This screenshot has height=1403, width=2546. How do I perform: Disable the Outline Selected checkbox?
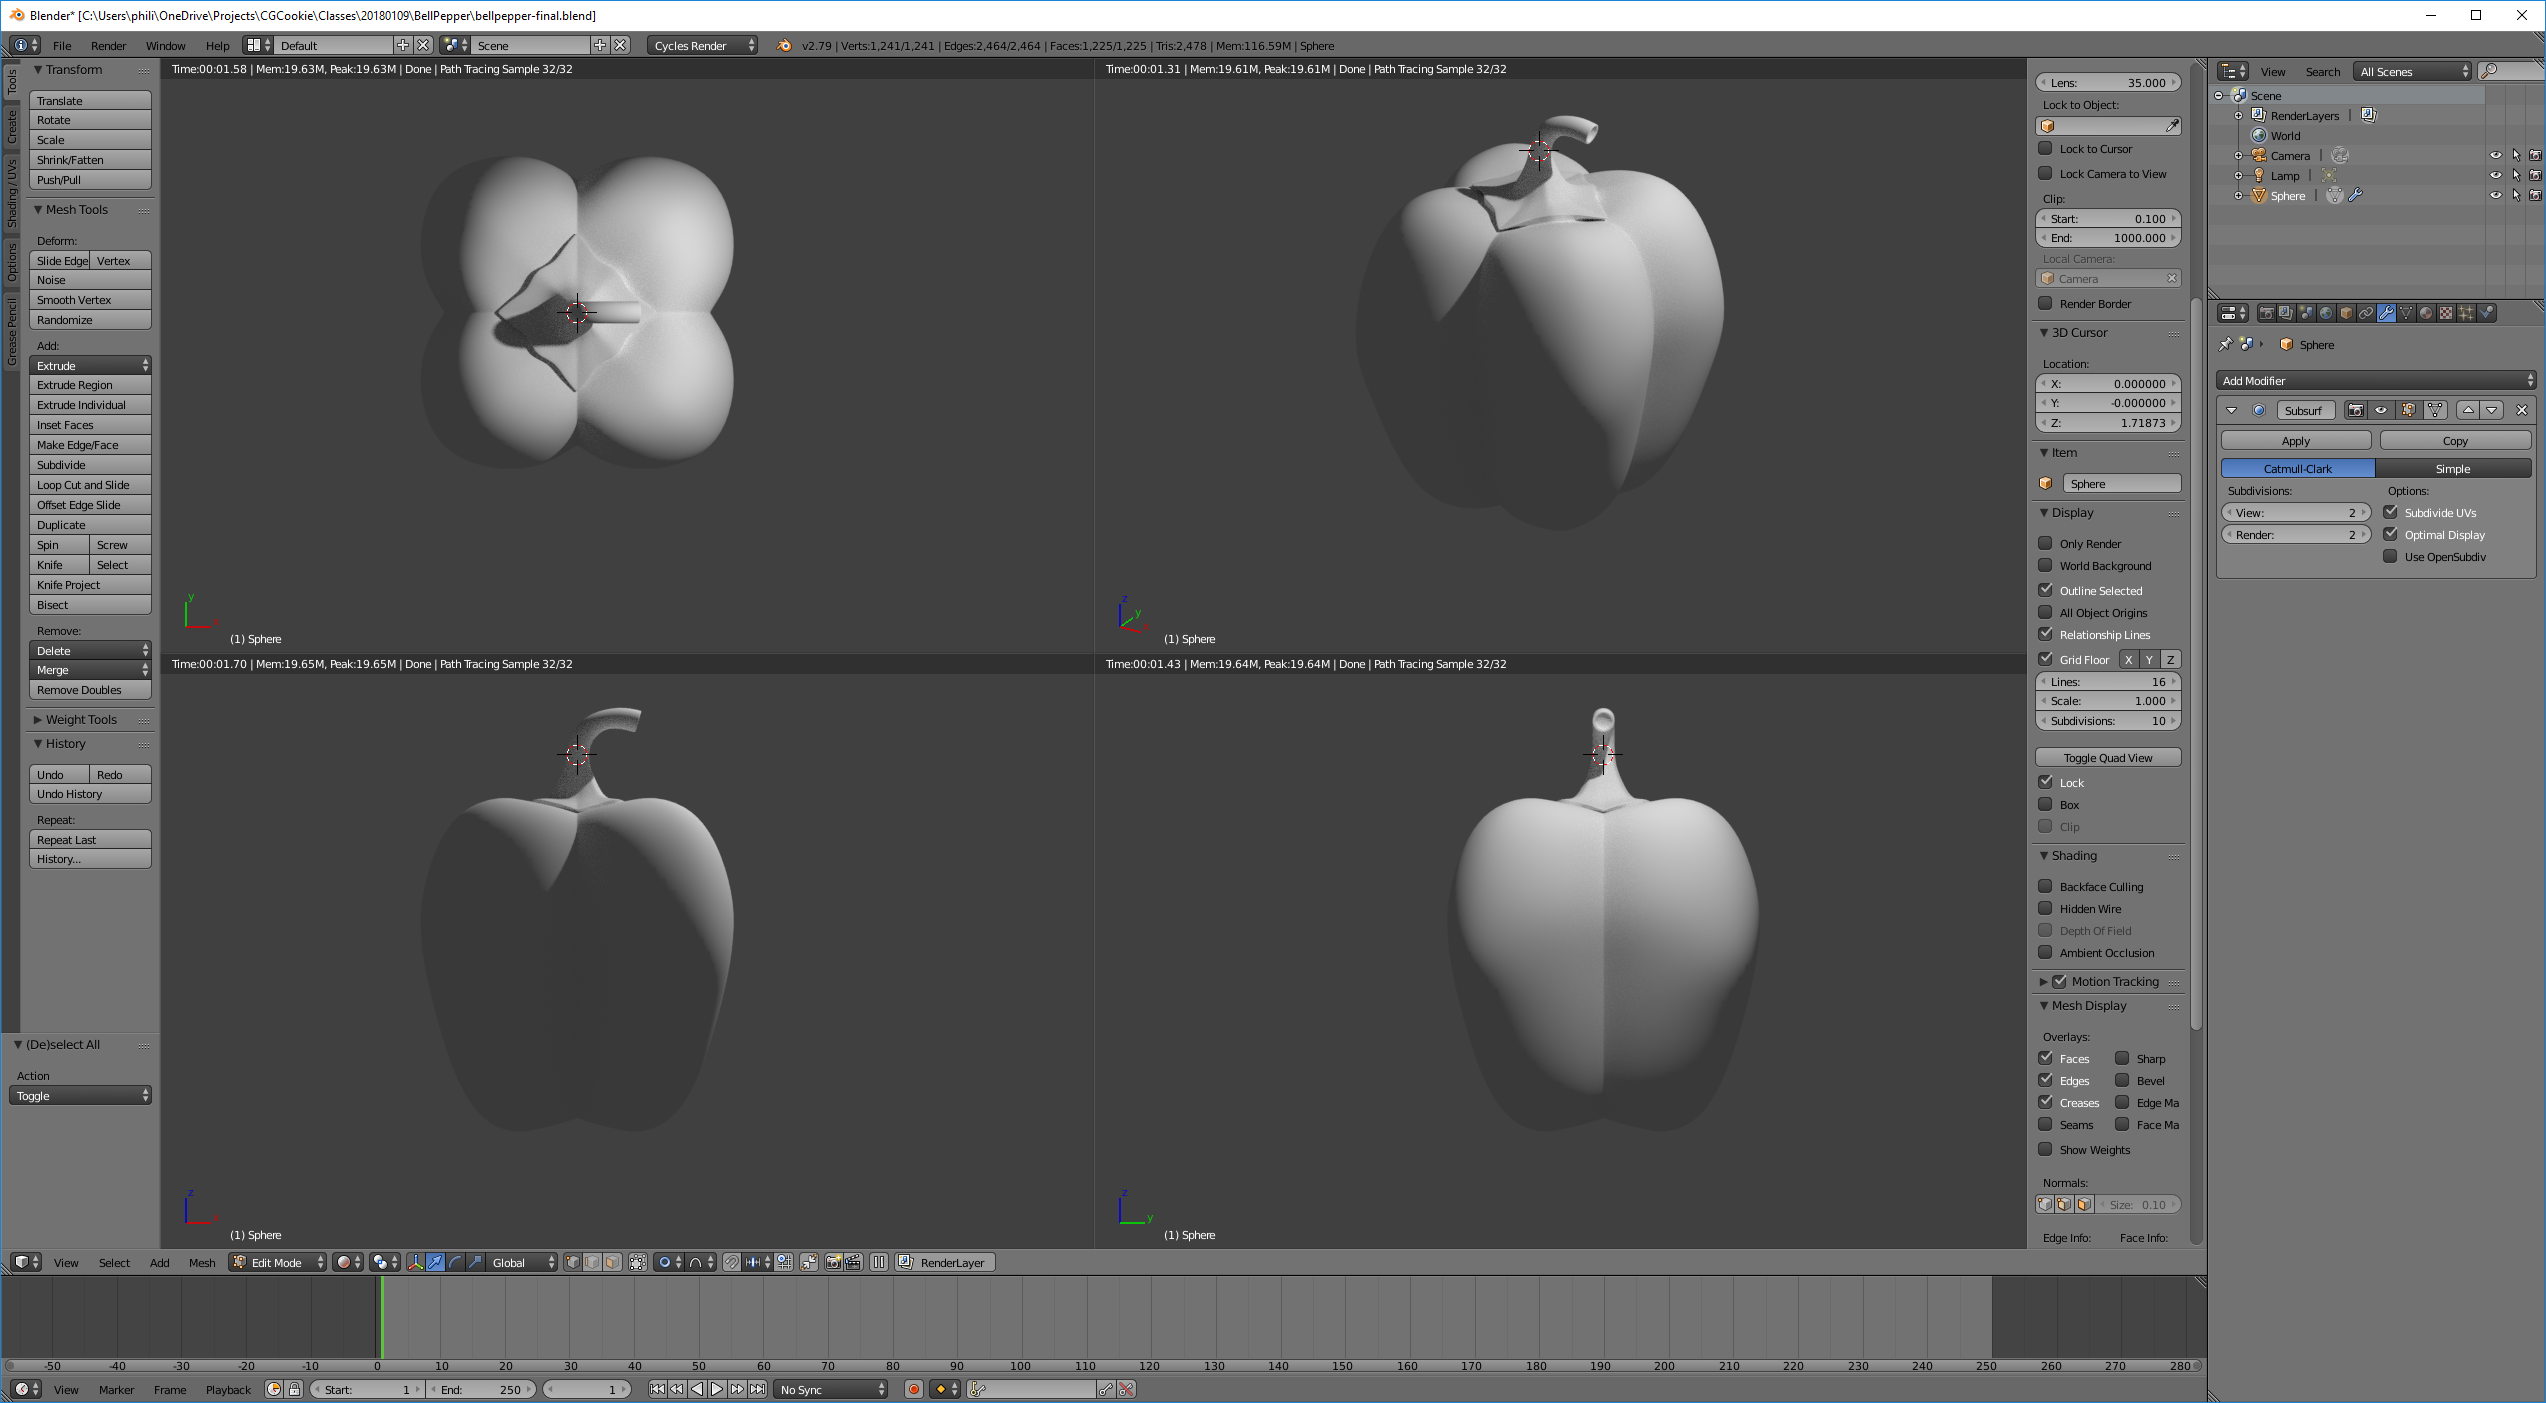pos(2046,590)
